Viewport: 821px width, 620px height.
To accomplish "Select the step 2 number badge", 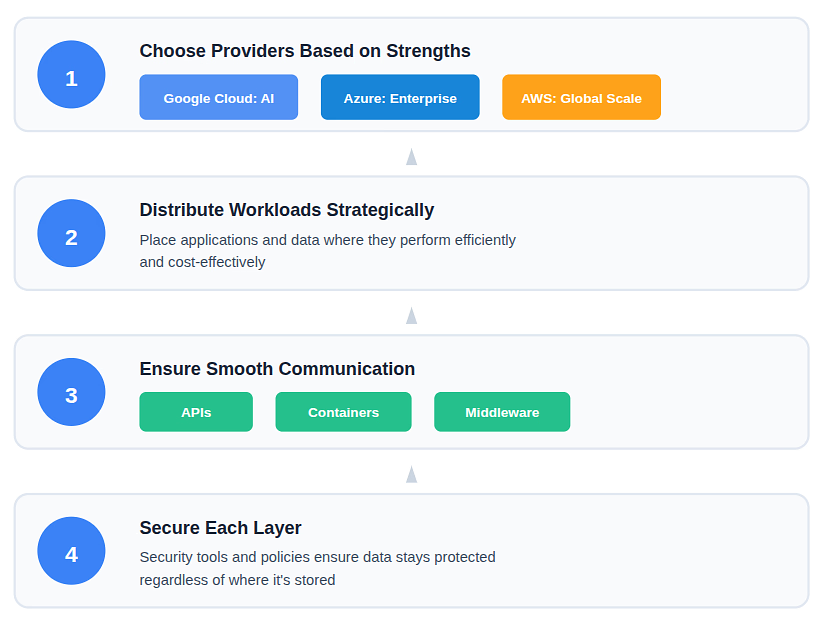I will (71, 233).
